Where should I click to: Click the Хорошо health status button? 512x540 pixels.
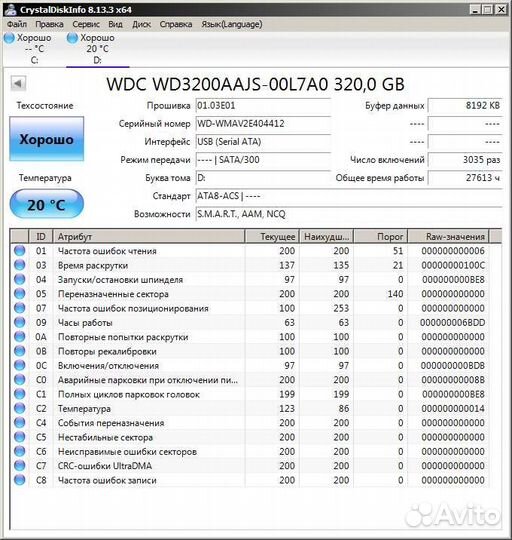click(x=46, y=139)
